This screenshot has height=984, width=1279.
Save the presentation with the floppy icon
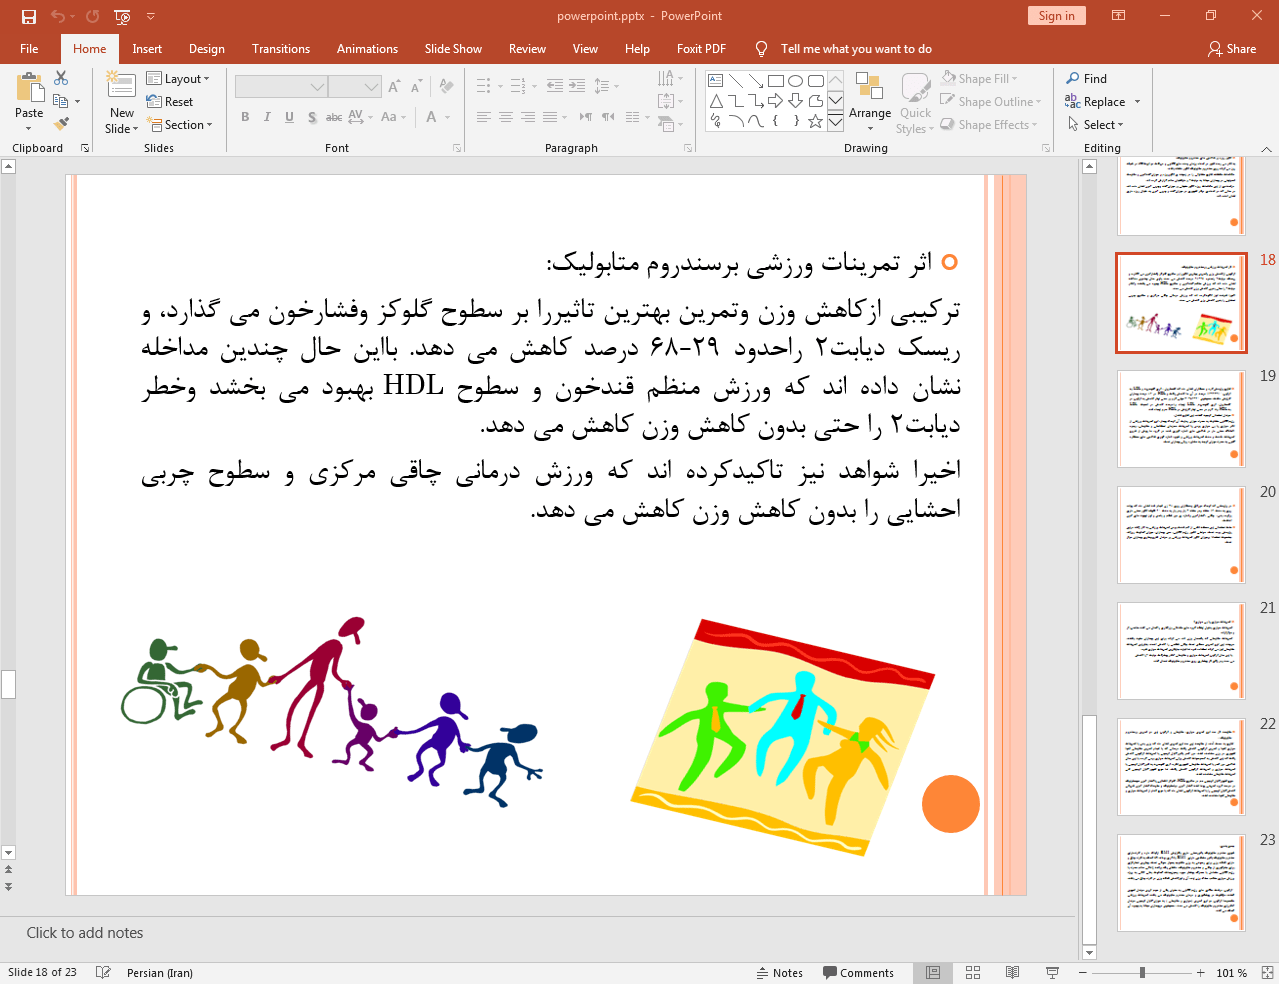coord(29,16)
